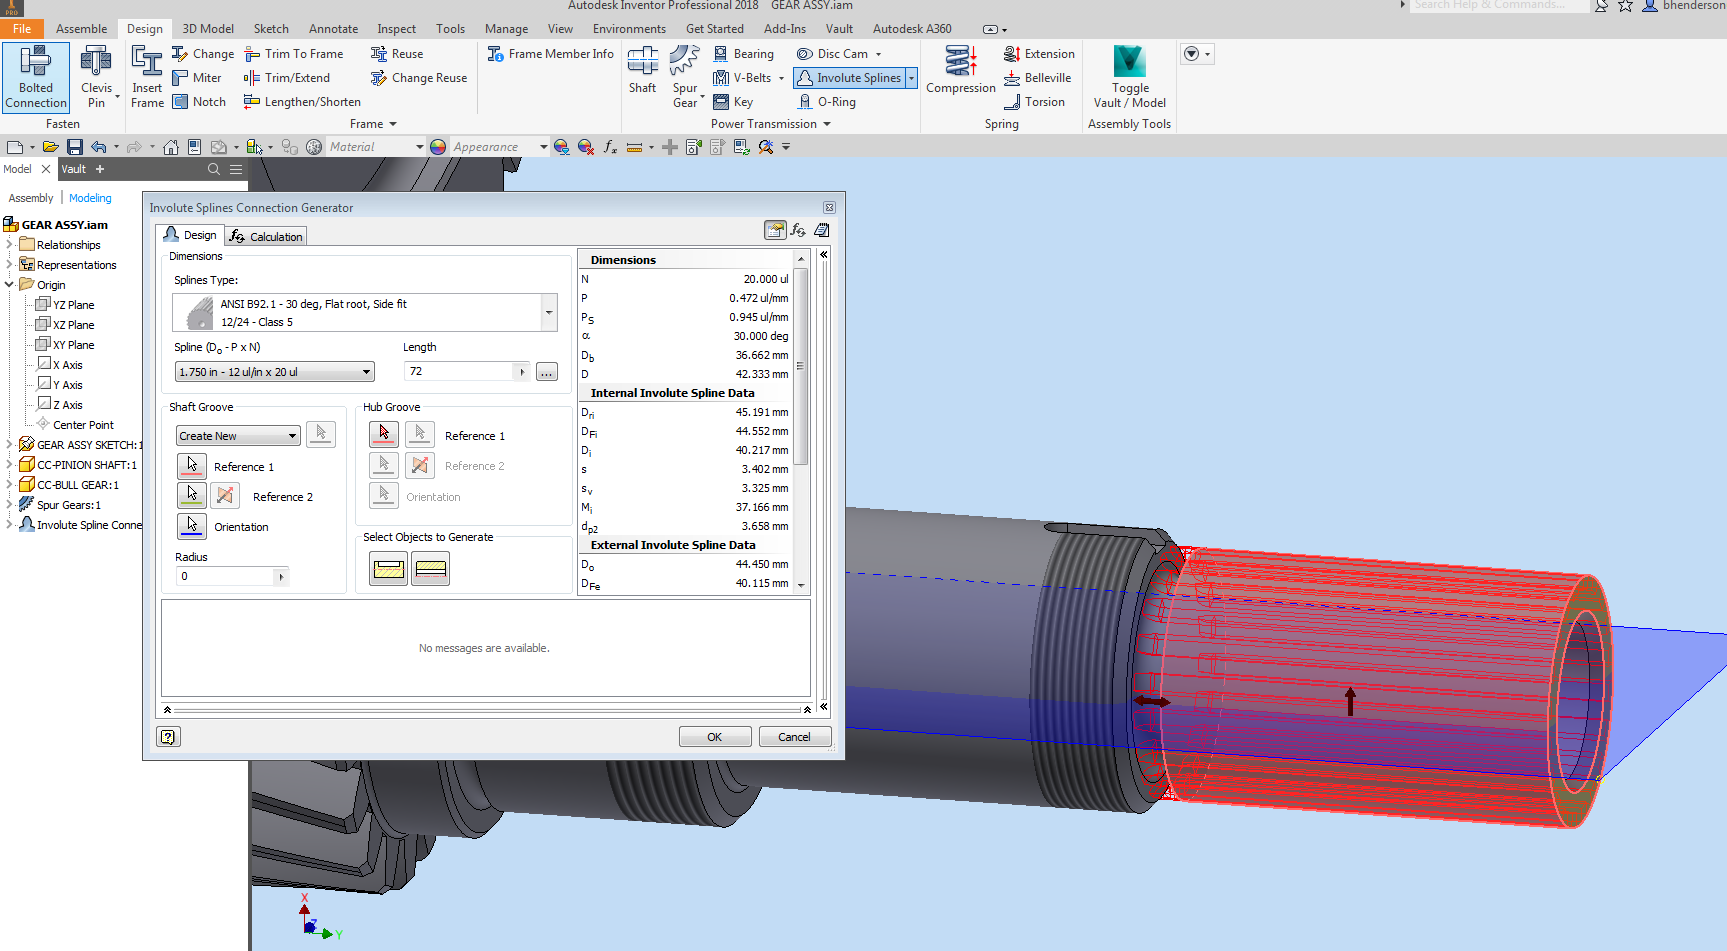Open the Environments tab
Viewport: 1727px width, 951px height.
(x=629, y=29)
